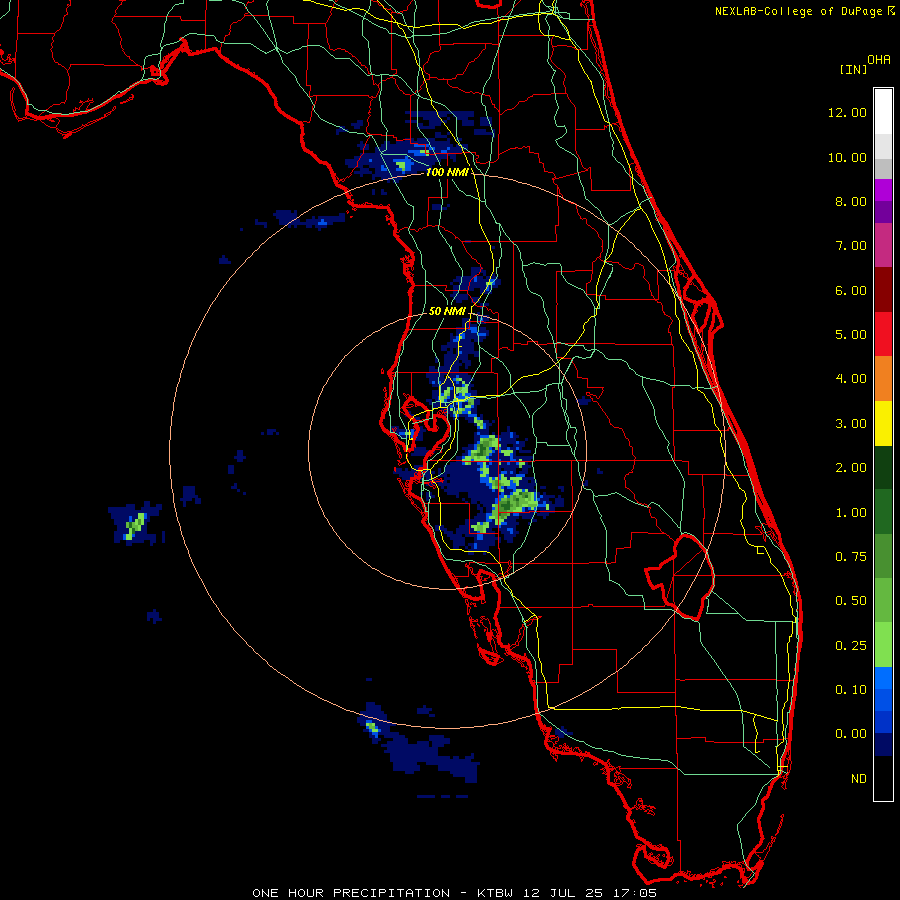The height and width of the screenshot is (900, 900).
Task: Click the dark red color band in legend
Action: pyautogui.click(x=883, y=290)
